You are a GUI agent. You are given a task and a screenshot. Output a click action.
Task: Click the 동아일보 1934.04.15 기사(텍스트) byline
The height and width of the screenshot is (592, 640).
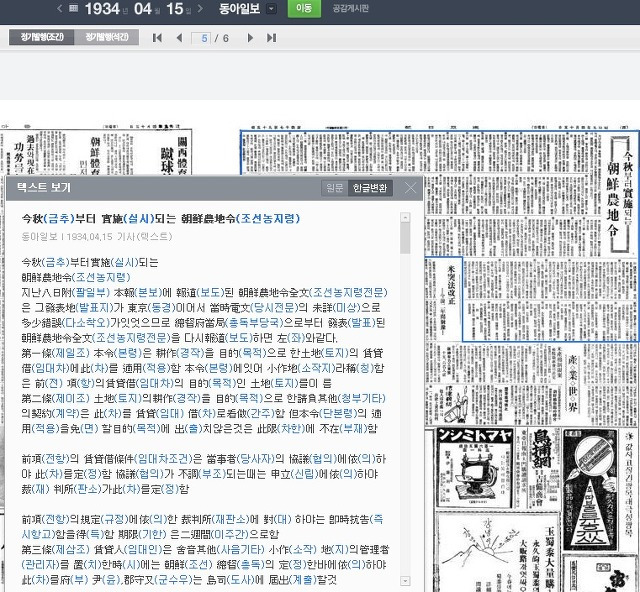click(x=97, y=237)
